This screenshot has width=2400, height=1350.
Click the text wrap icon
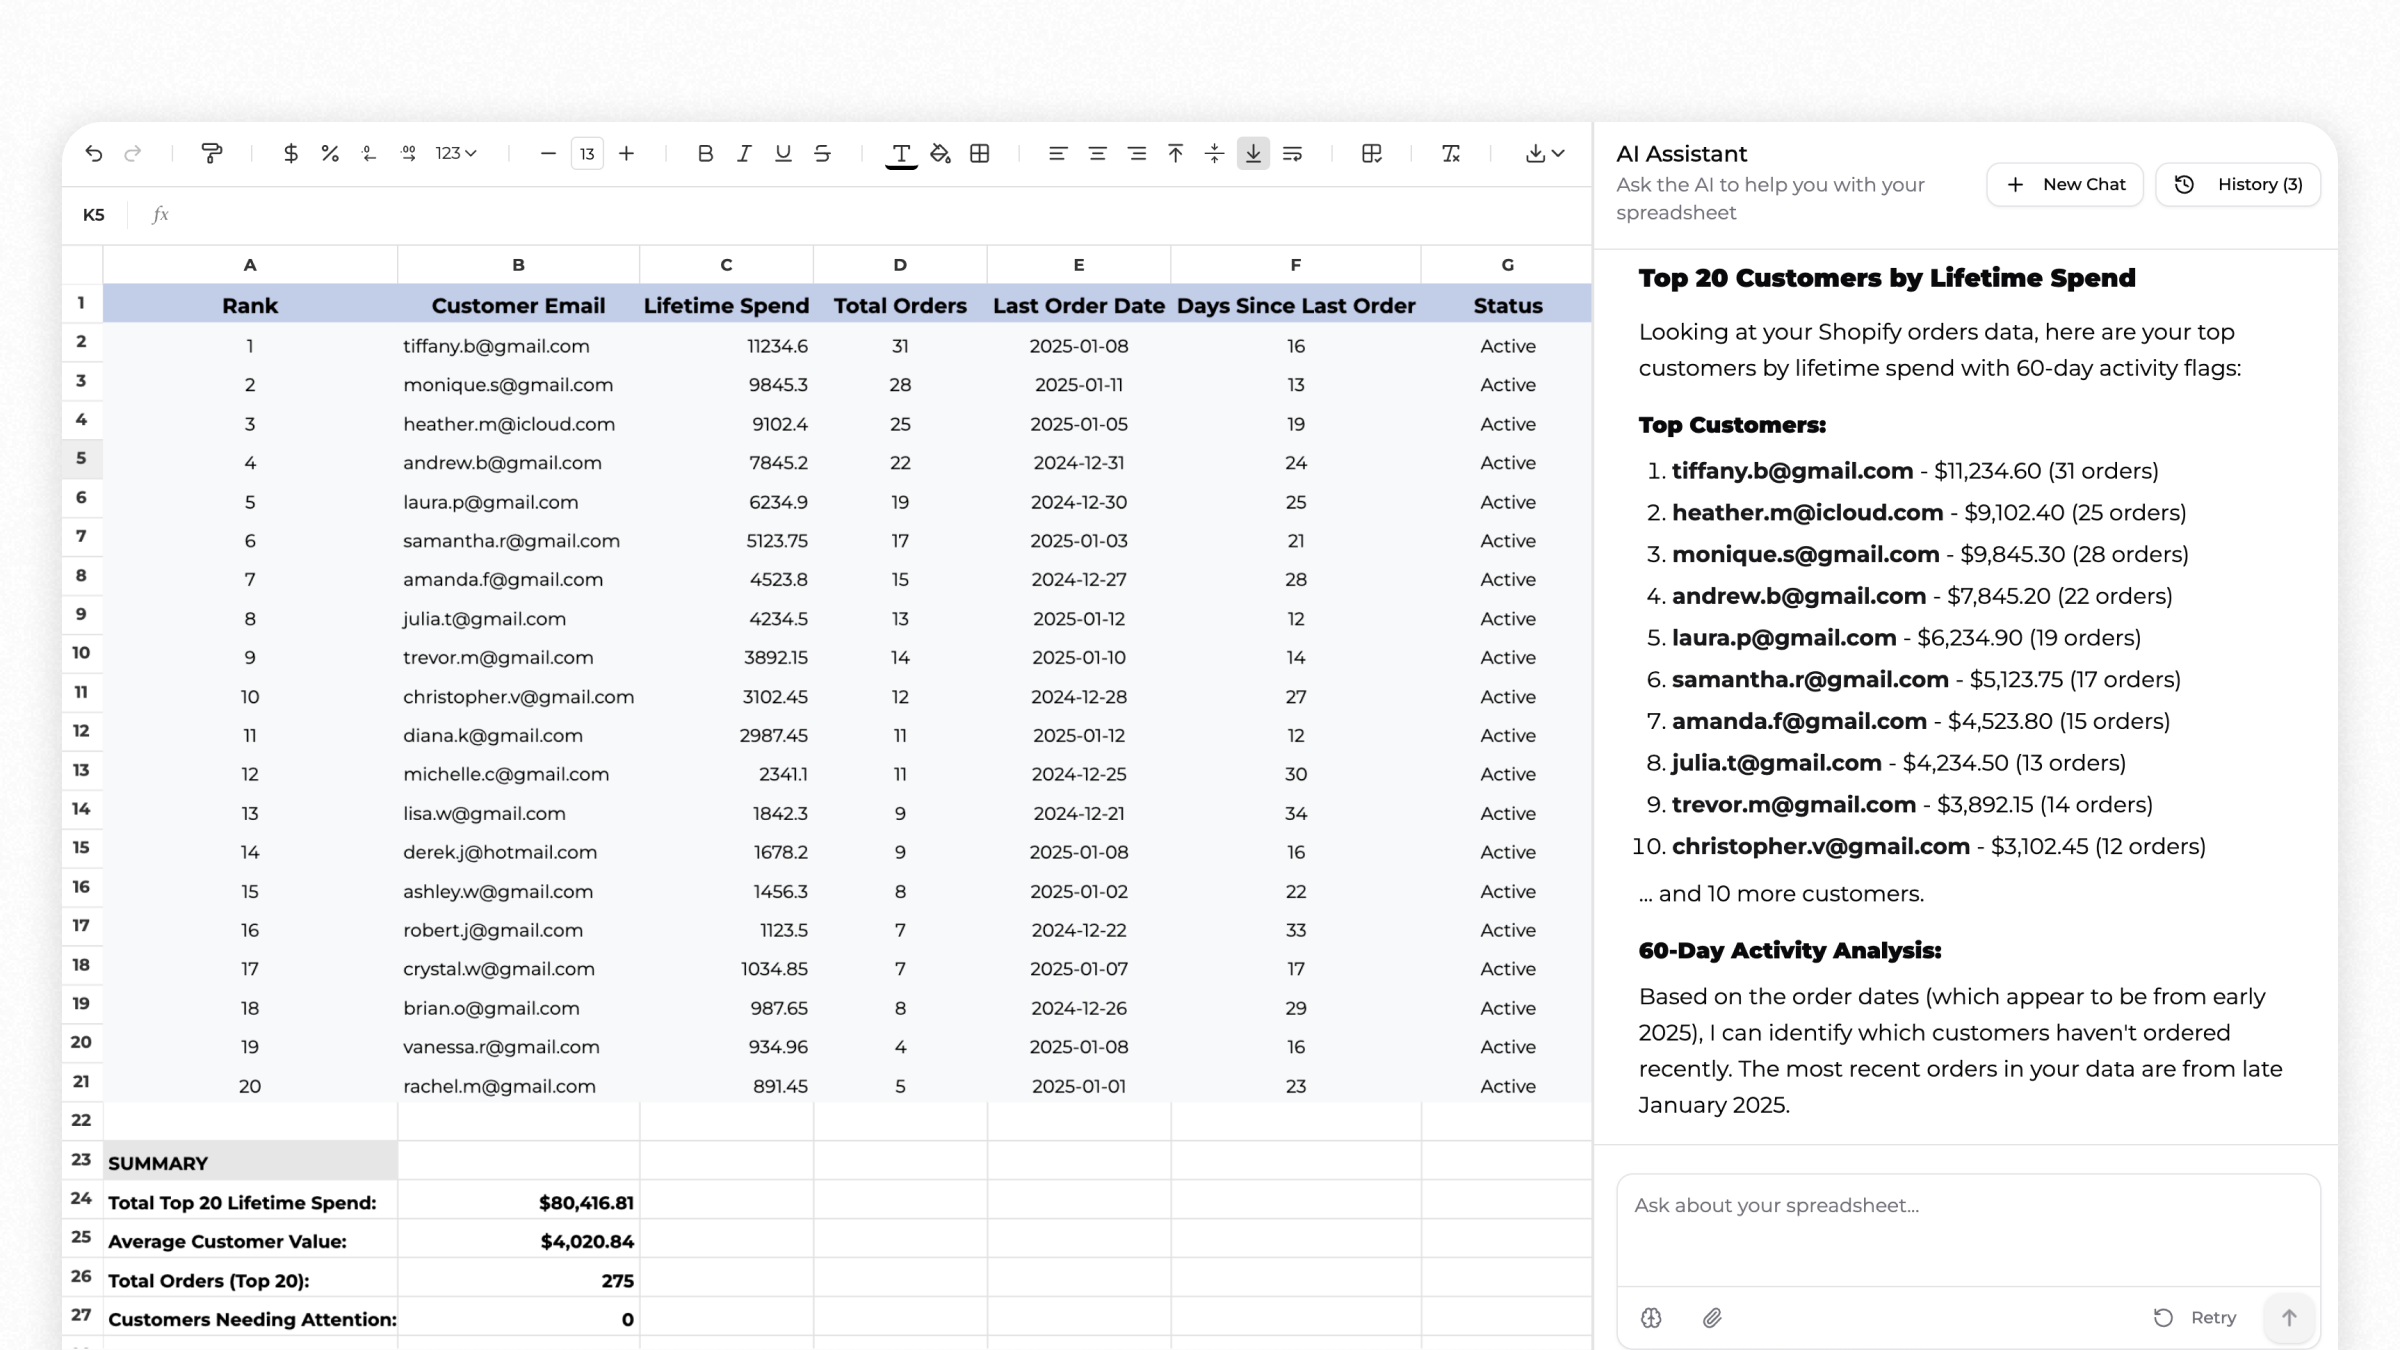(x=1292, y=153)
